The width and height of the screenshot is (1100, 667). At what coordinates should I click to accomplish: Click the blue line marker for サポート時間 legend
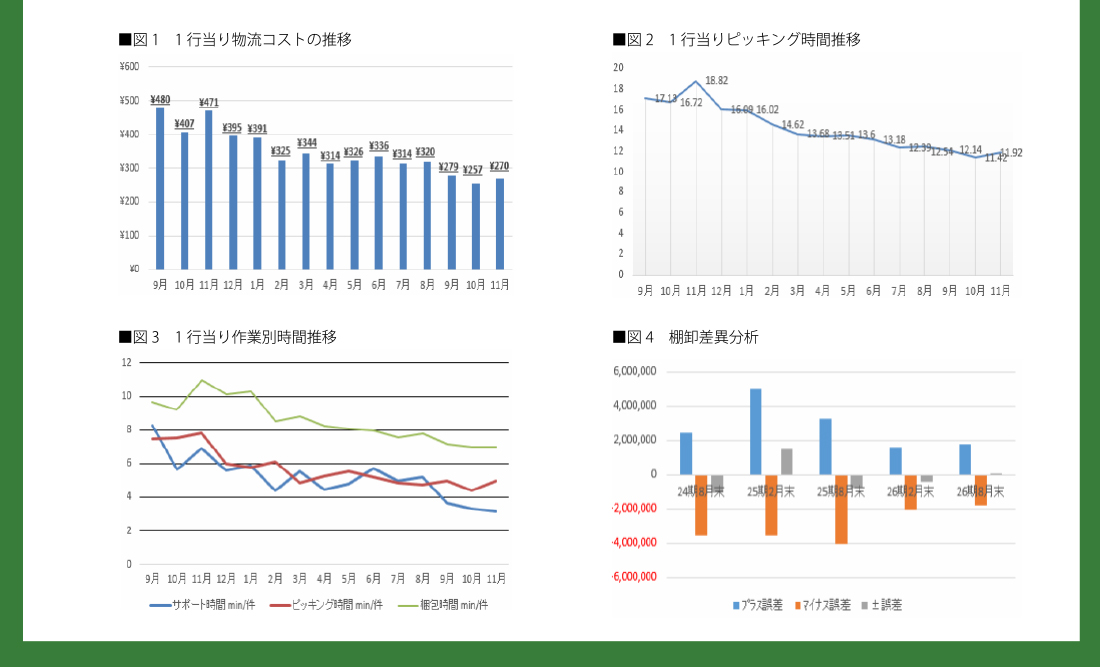tap(161, 605)
